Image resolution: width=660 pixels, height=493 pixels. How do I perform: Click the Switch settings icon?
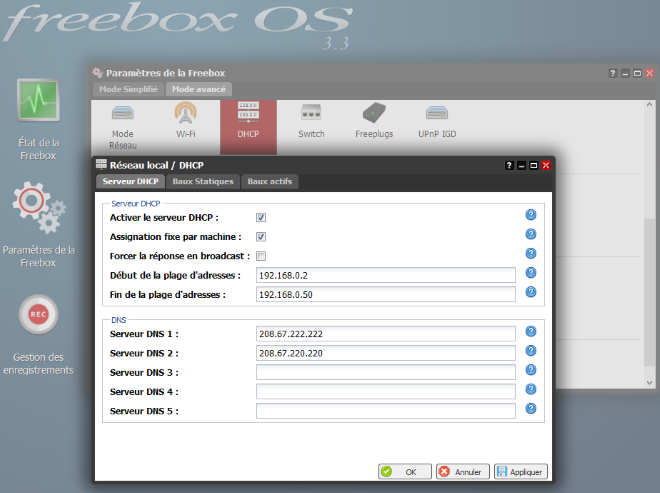311,113
